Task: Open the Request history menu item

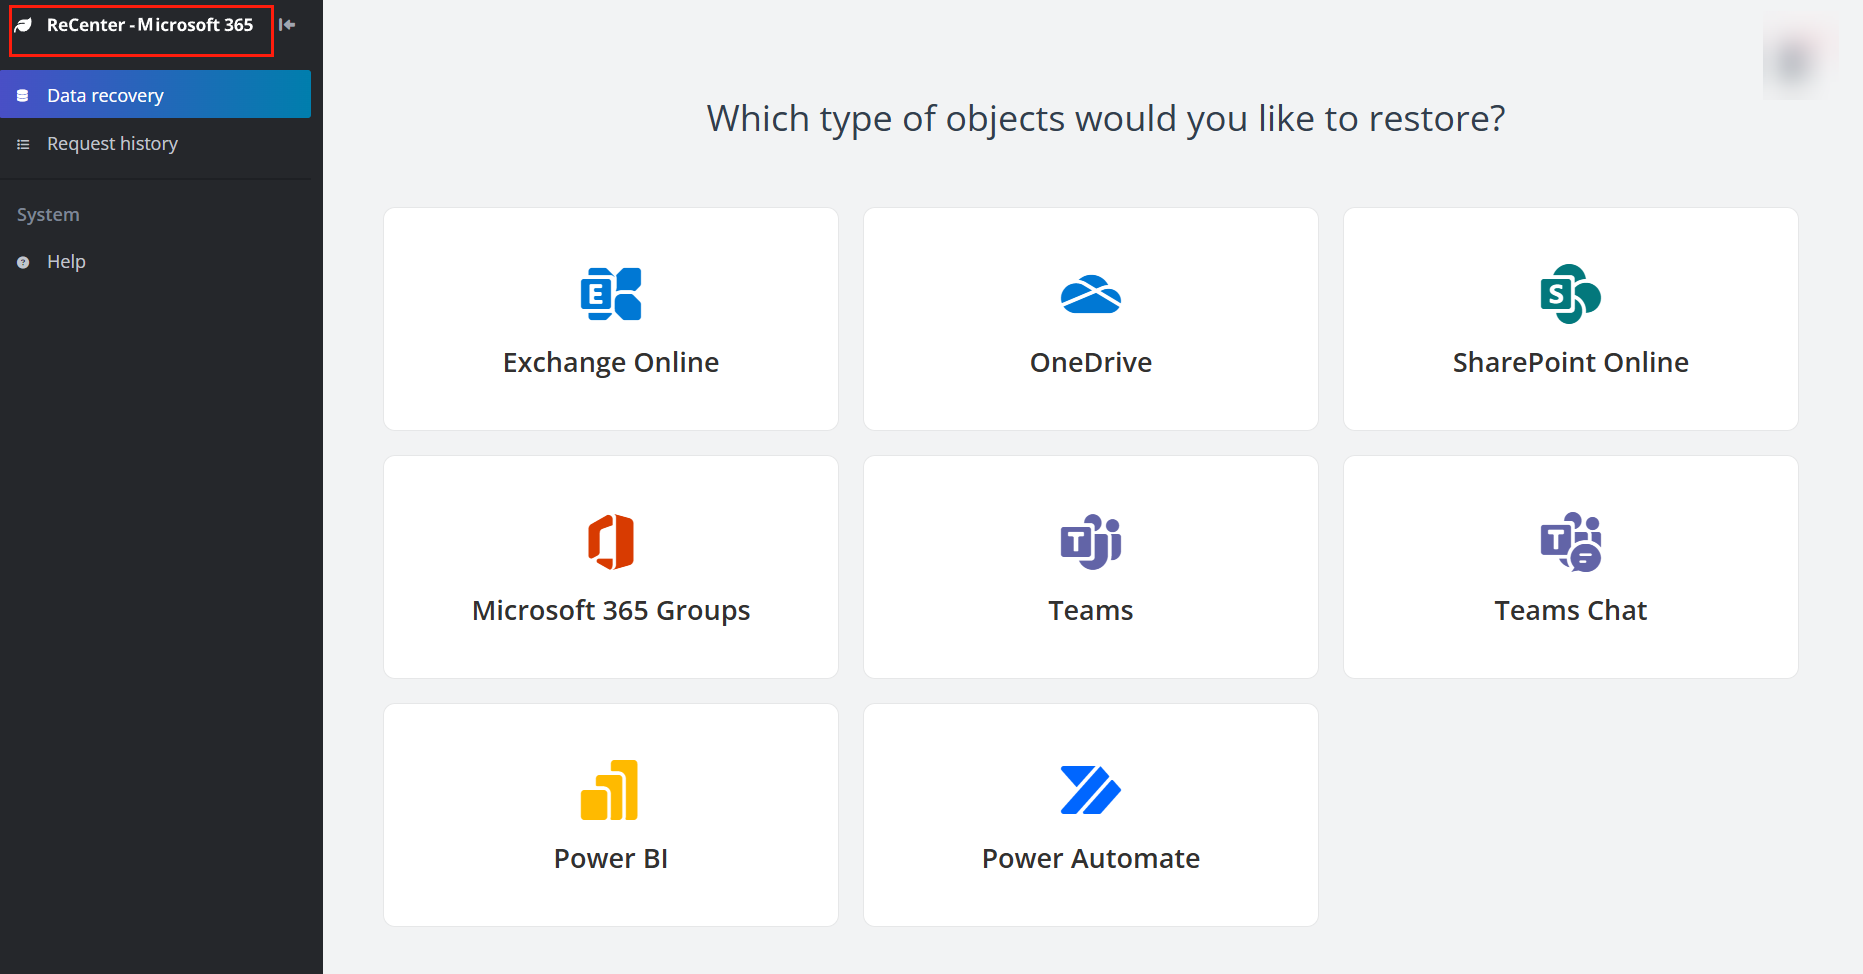Action: pos(112,144)
